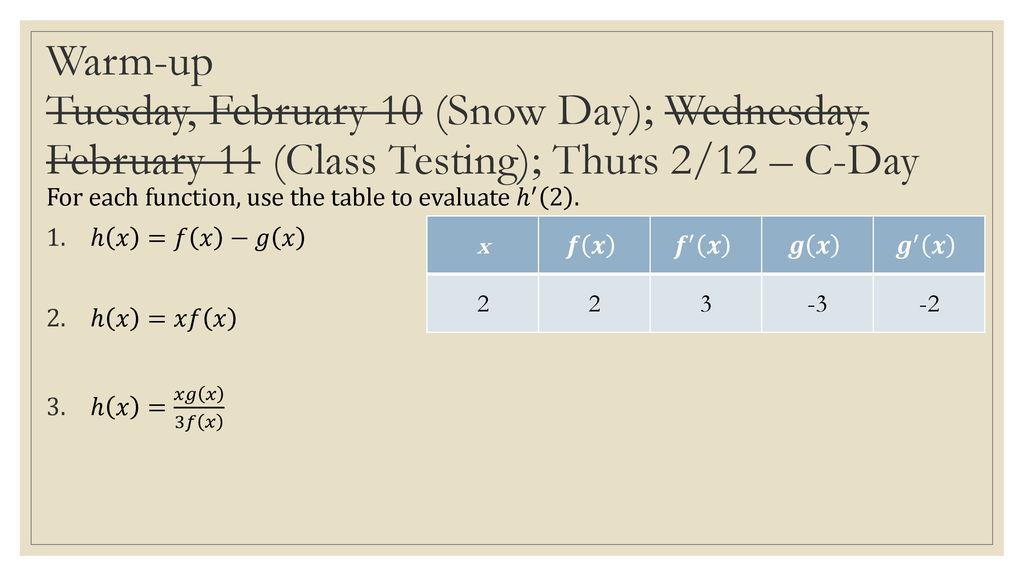1024x576 pixels.
Task: Click the x column header cell
Action: (x=483, y=245)
